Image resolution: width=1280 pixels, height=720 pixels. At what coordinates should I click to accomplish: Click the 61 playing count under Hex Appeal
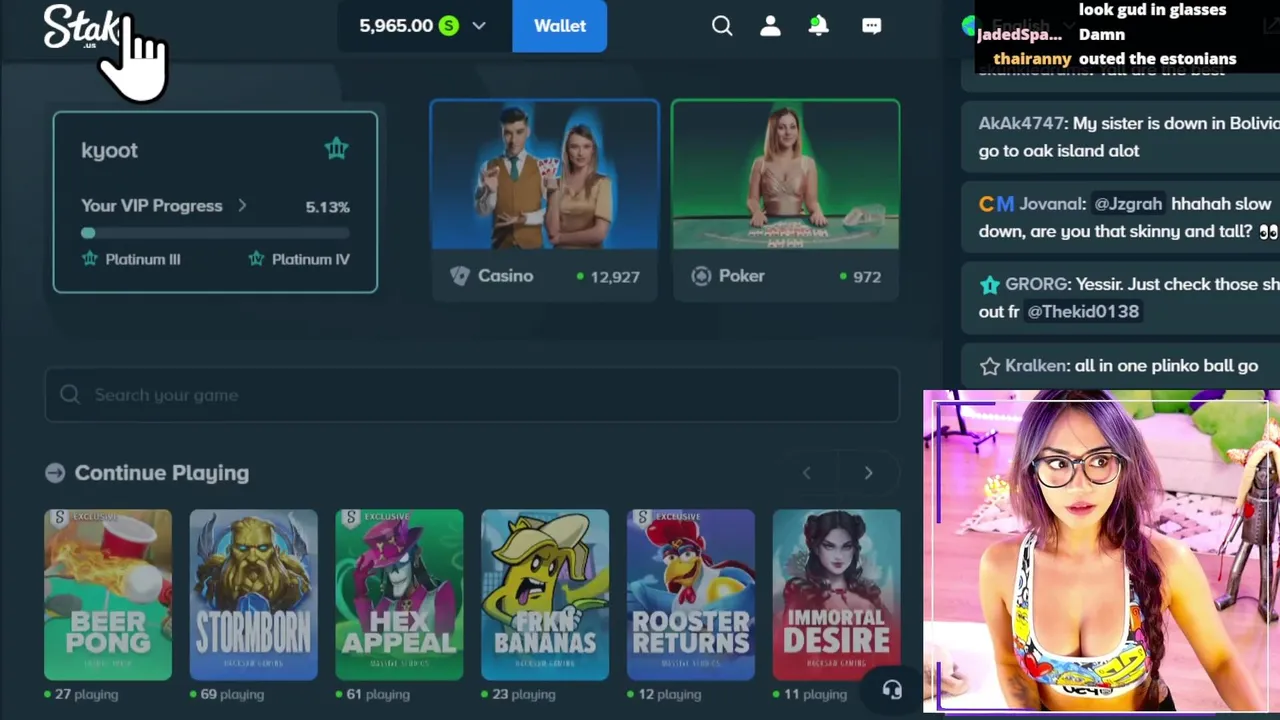[x=378, y=694]
